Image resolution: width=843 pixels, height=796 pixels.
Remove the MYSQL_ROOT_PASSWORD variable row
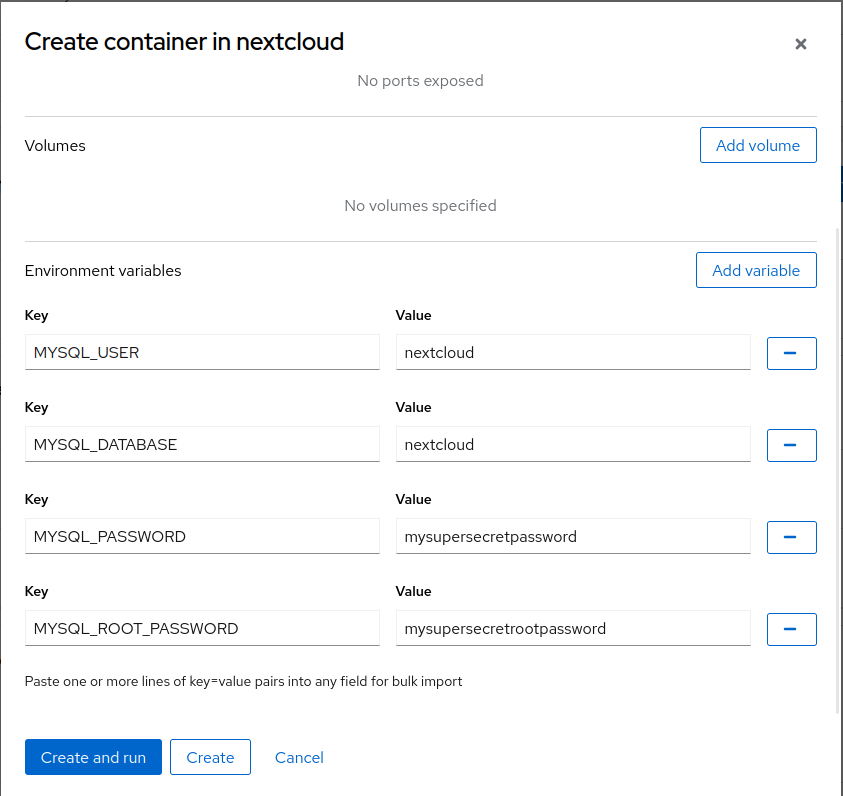click(x=791, y=629)
